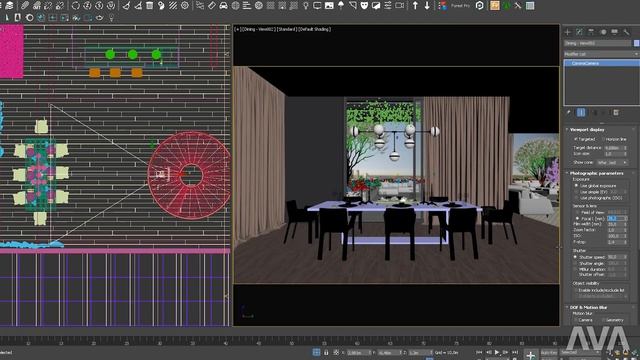This screenshot has width=640, height=360.
Task: Select the Field of view radio button
Action: (577, 213)
